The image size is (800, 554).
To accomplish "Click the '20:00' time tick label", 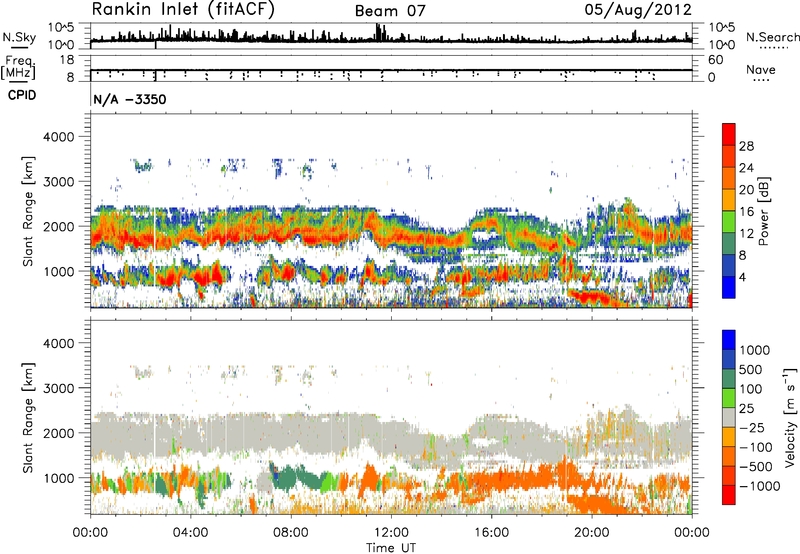I will [591, 533].
